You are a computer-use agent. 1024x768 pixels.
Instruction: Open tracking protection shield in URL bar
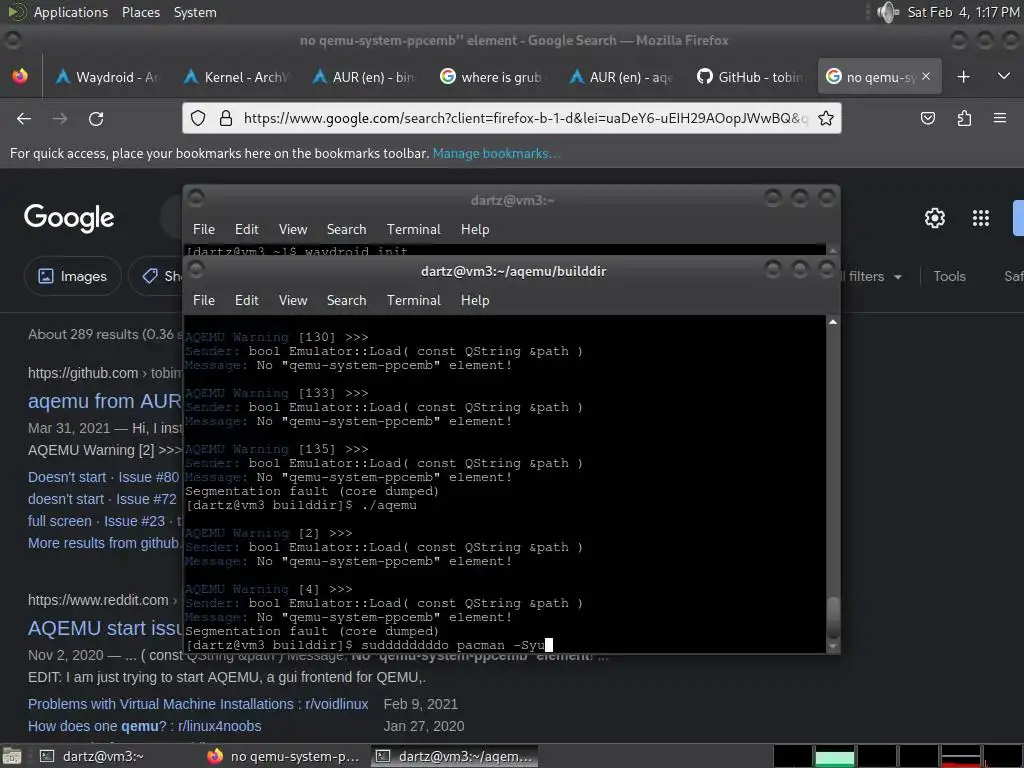click(198, 118)
